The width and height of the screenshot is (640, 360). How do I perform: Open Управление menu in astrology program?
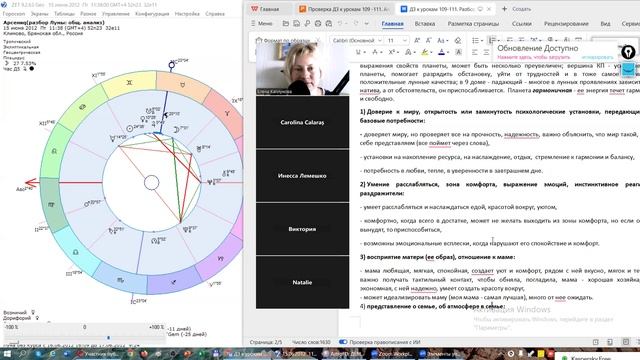point(116,13)
